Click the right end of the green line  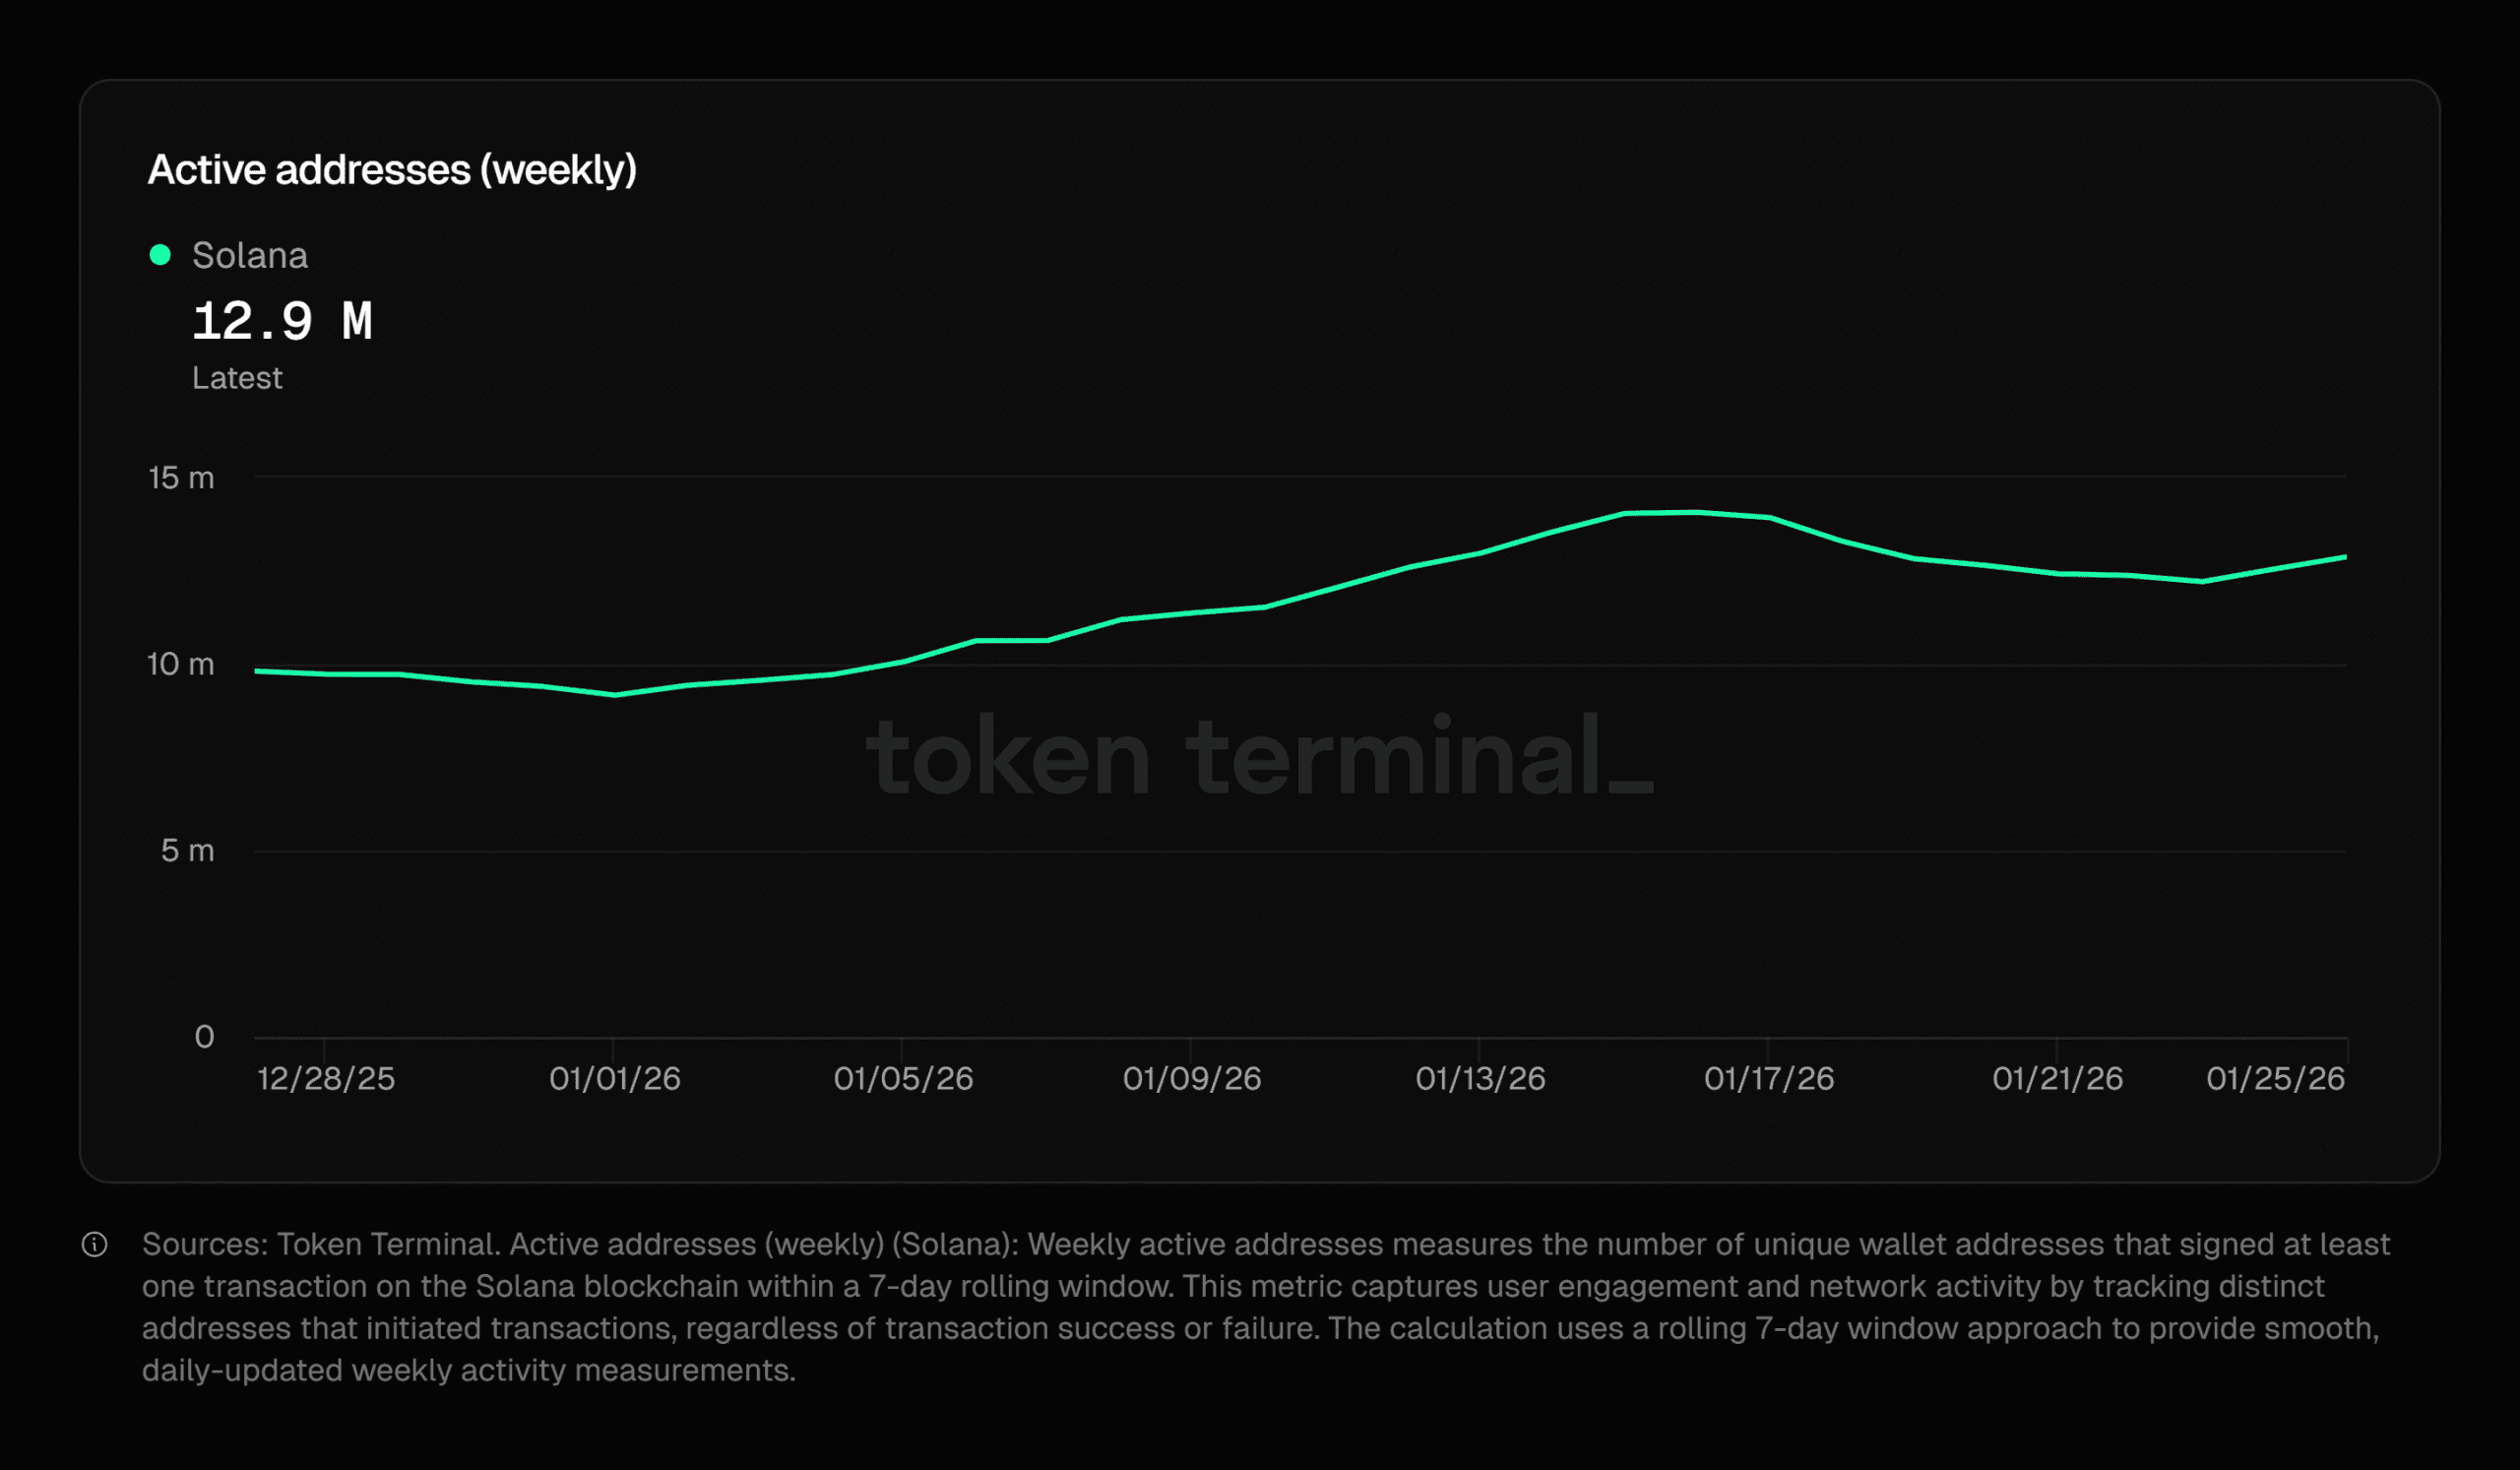point(2343,557)
